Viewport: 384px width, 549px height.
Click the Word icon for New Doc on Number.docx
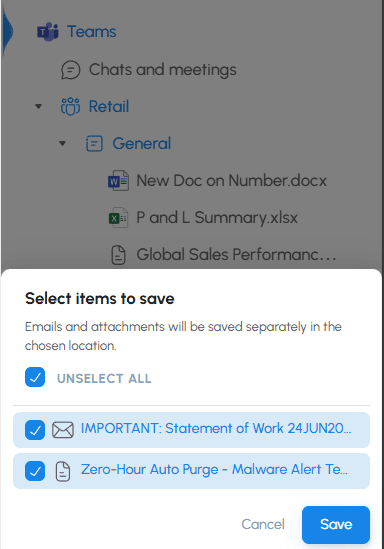point(118,181)
